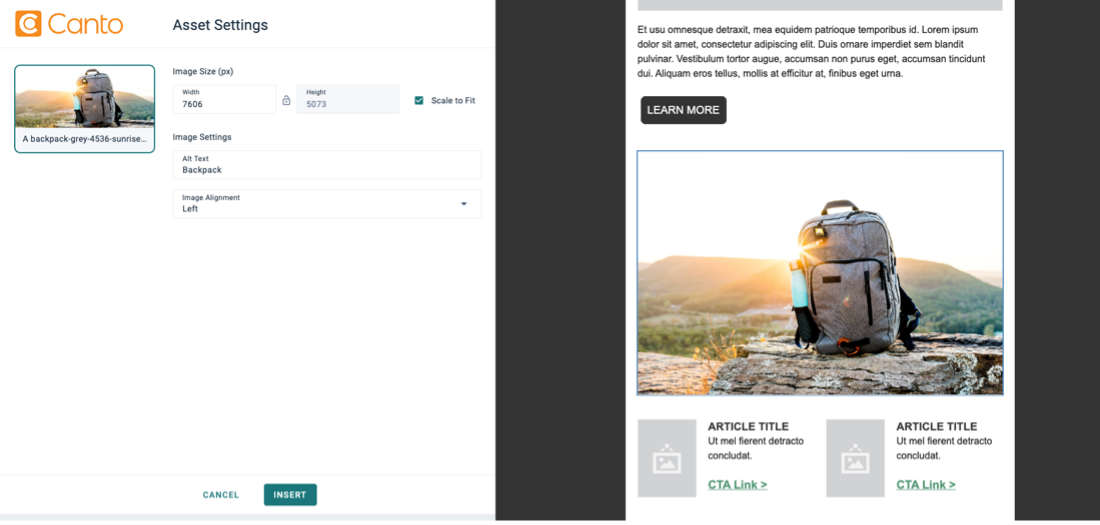Click the Lorem ipsum paragraph text
This screenshot has height=525, width=1100.
[812, 51]
